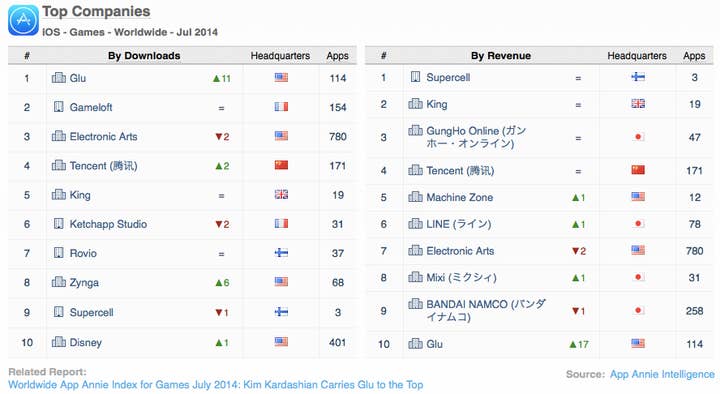The height and width of the screenshot is (394, 720).
Task: Click the Top Companies title link
Action: tap(96, 11)
